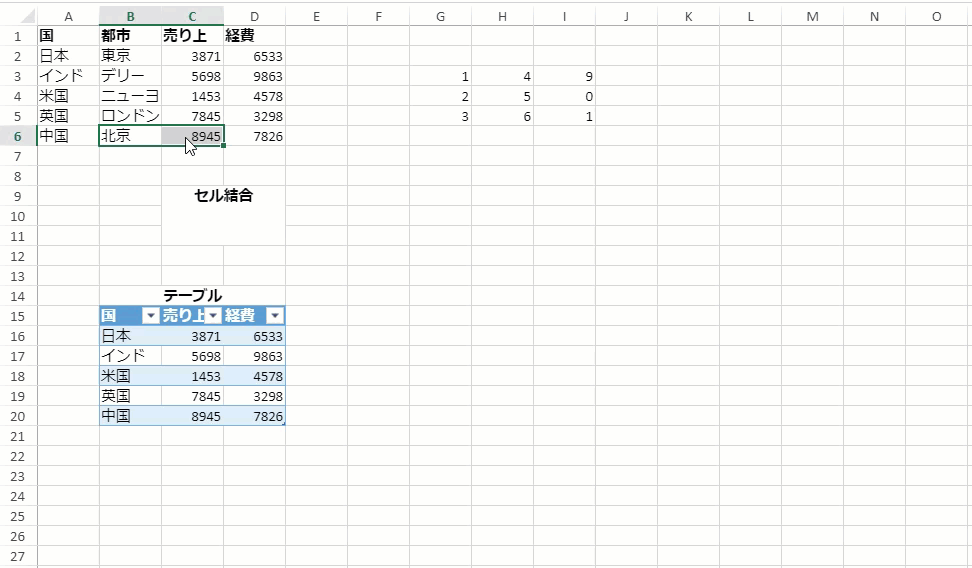The height and width of the screenshot is (568, 972).
Task: Select the column B header
Action: coord(130,16)
